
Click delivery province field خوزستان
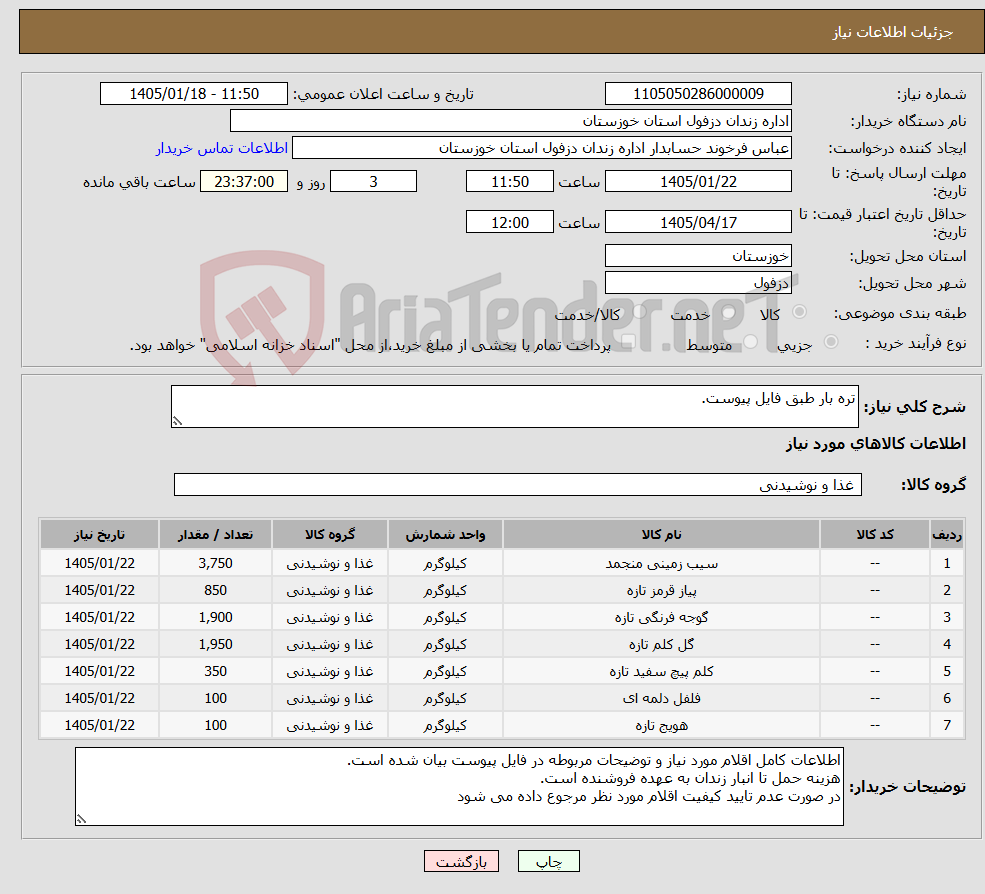coord(698,256)
